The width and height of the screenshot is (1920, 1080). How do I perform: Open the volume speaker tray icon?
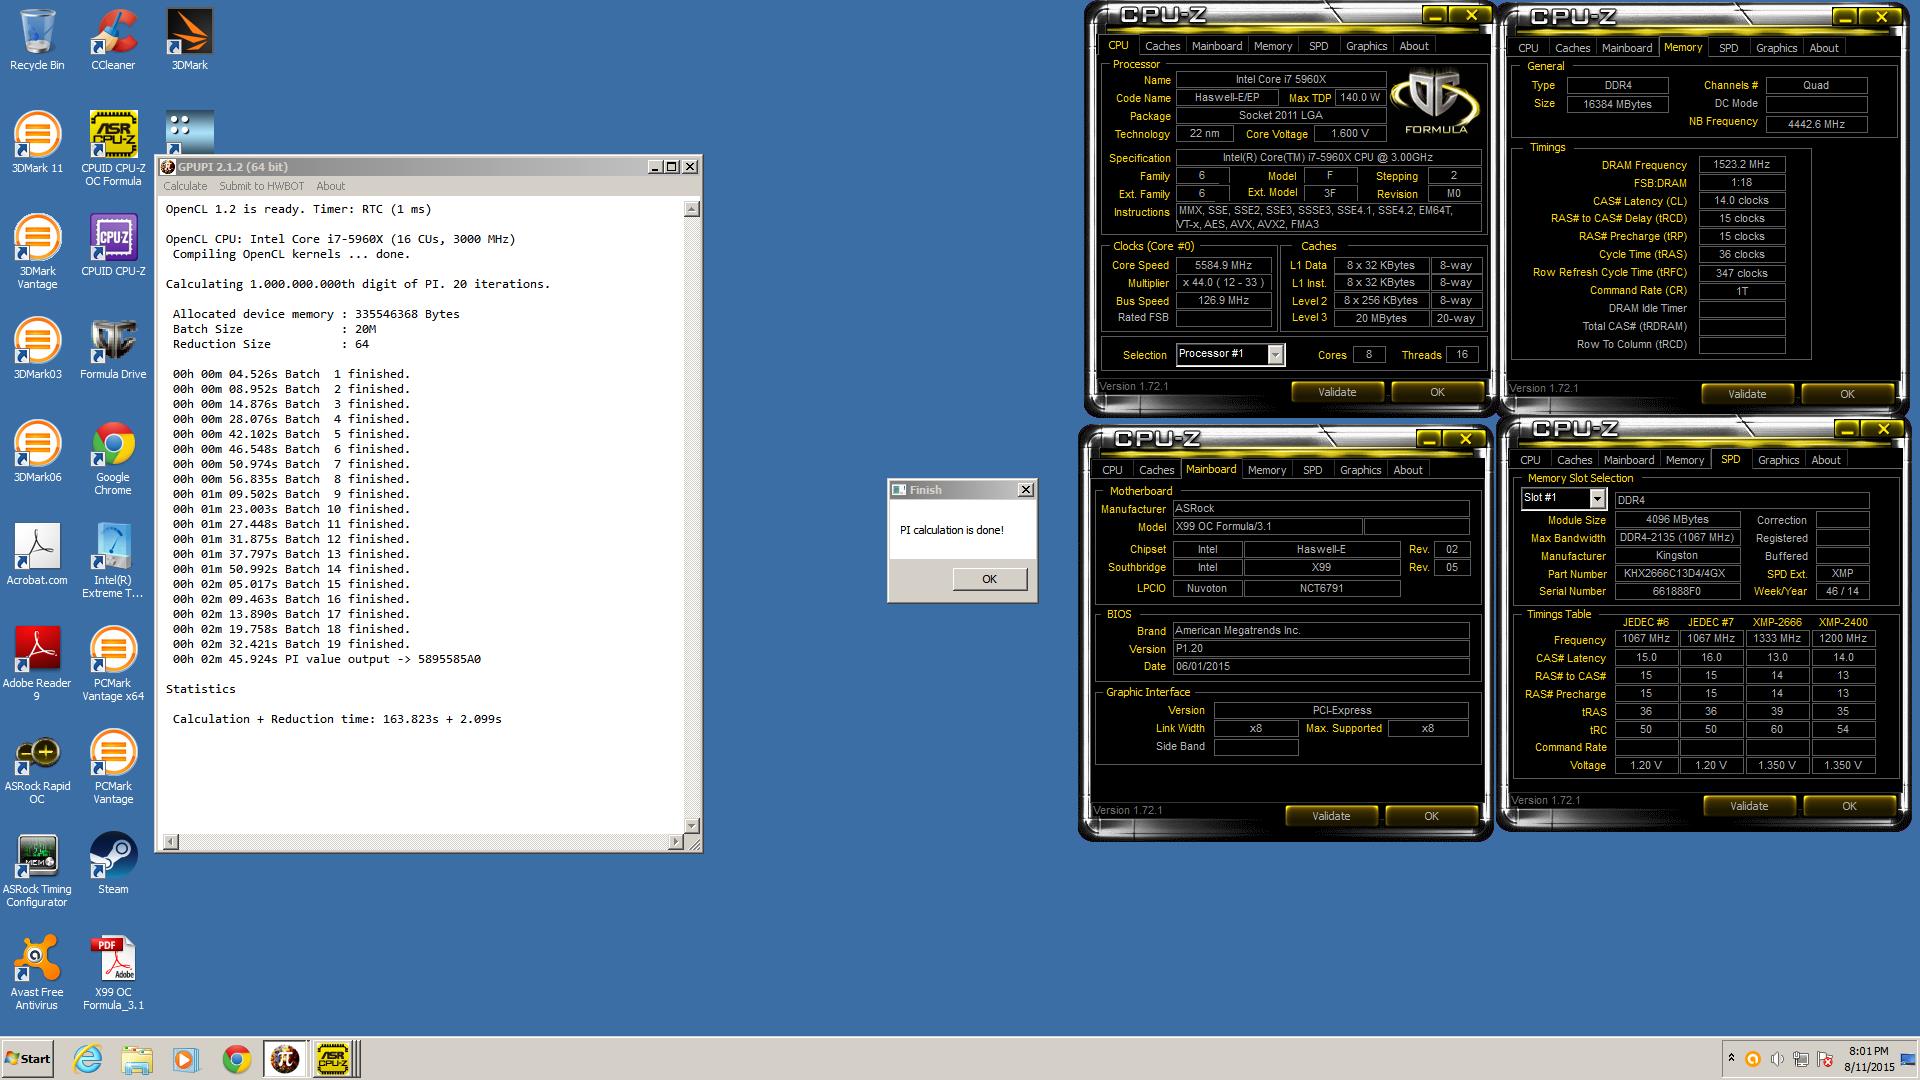coord(1777,1059)
